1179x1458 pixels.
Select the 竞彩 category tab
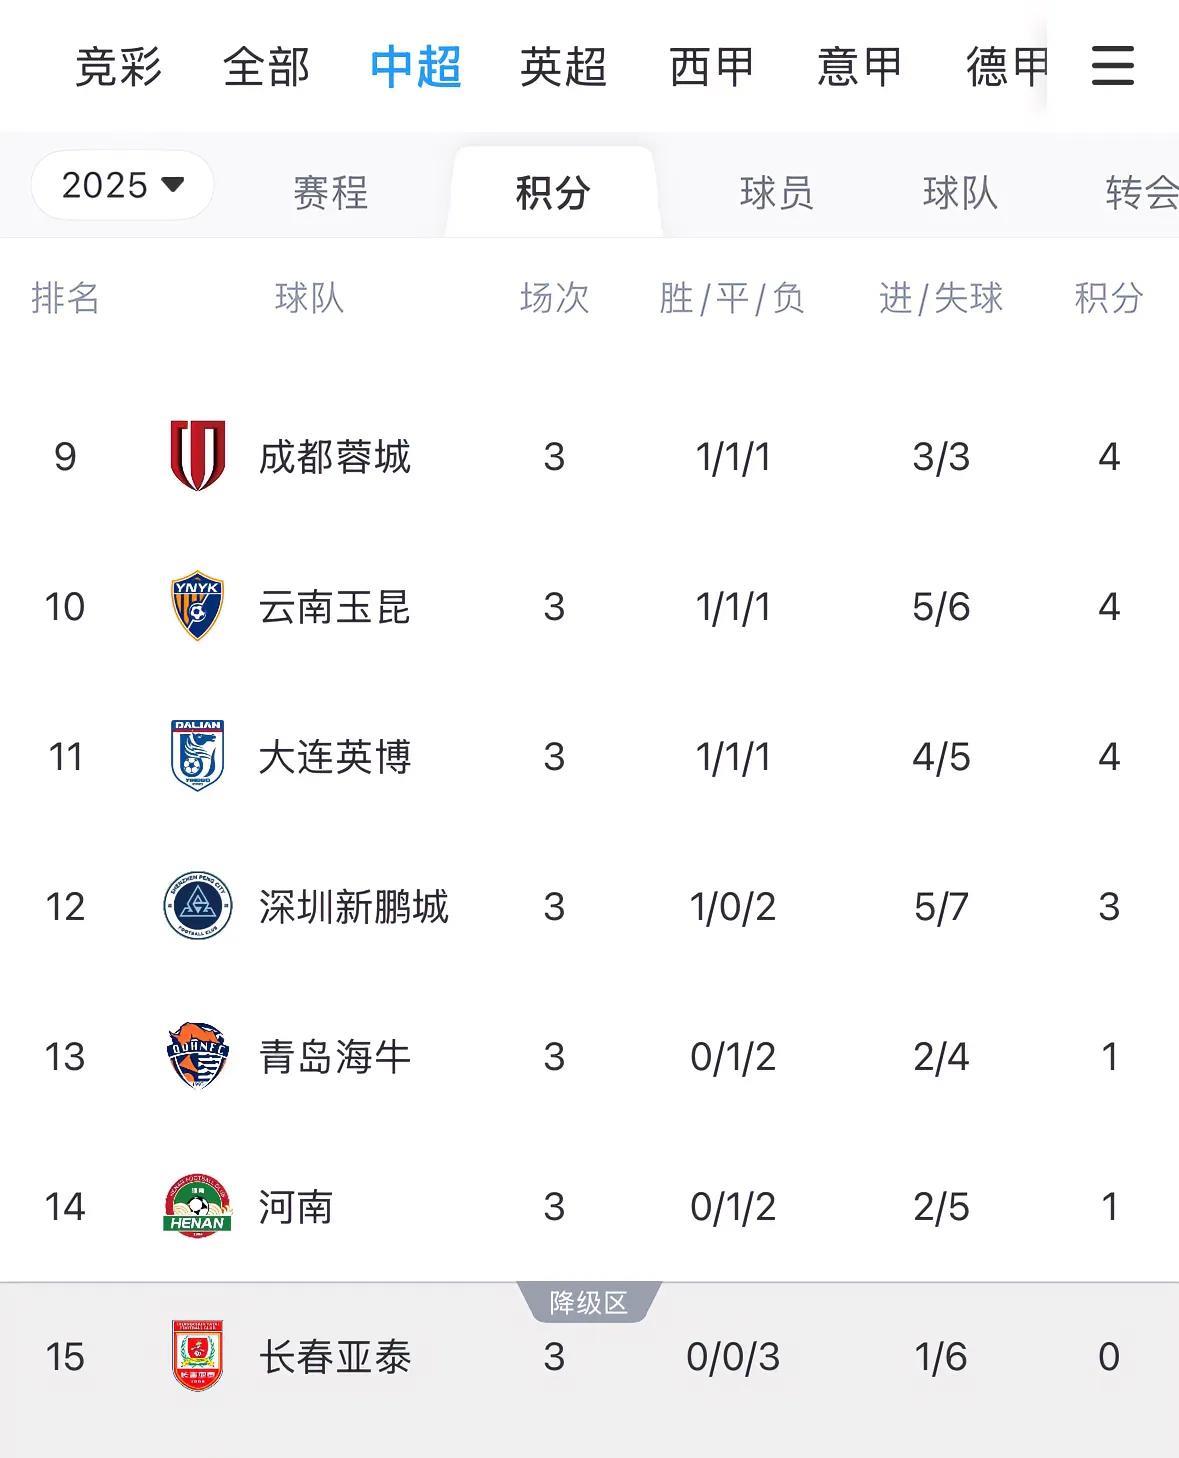click(x=118, y=67)
